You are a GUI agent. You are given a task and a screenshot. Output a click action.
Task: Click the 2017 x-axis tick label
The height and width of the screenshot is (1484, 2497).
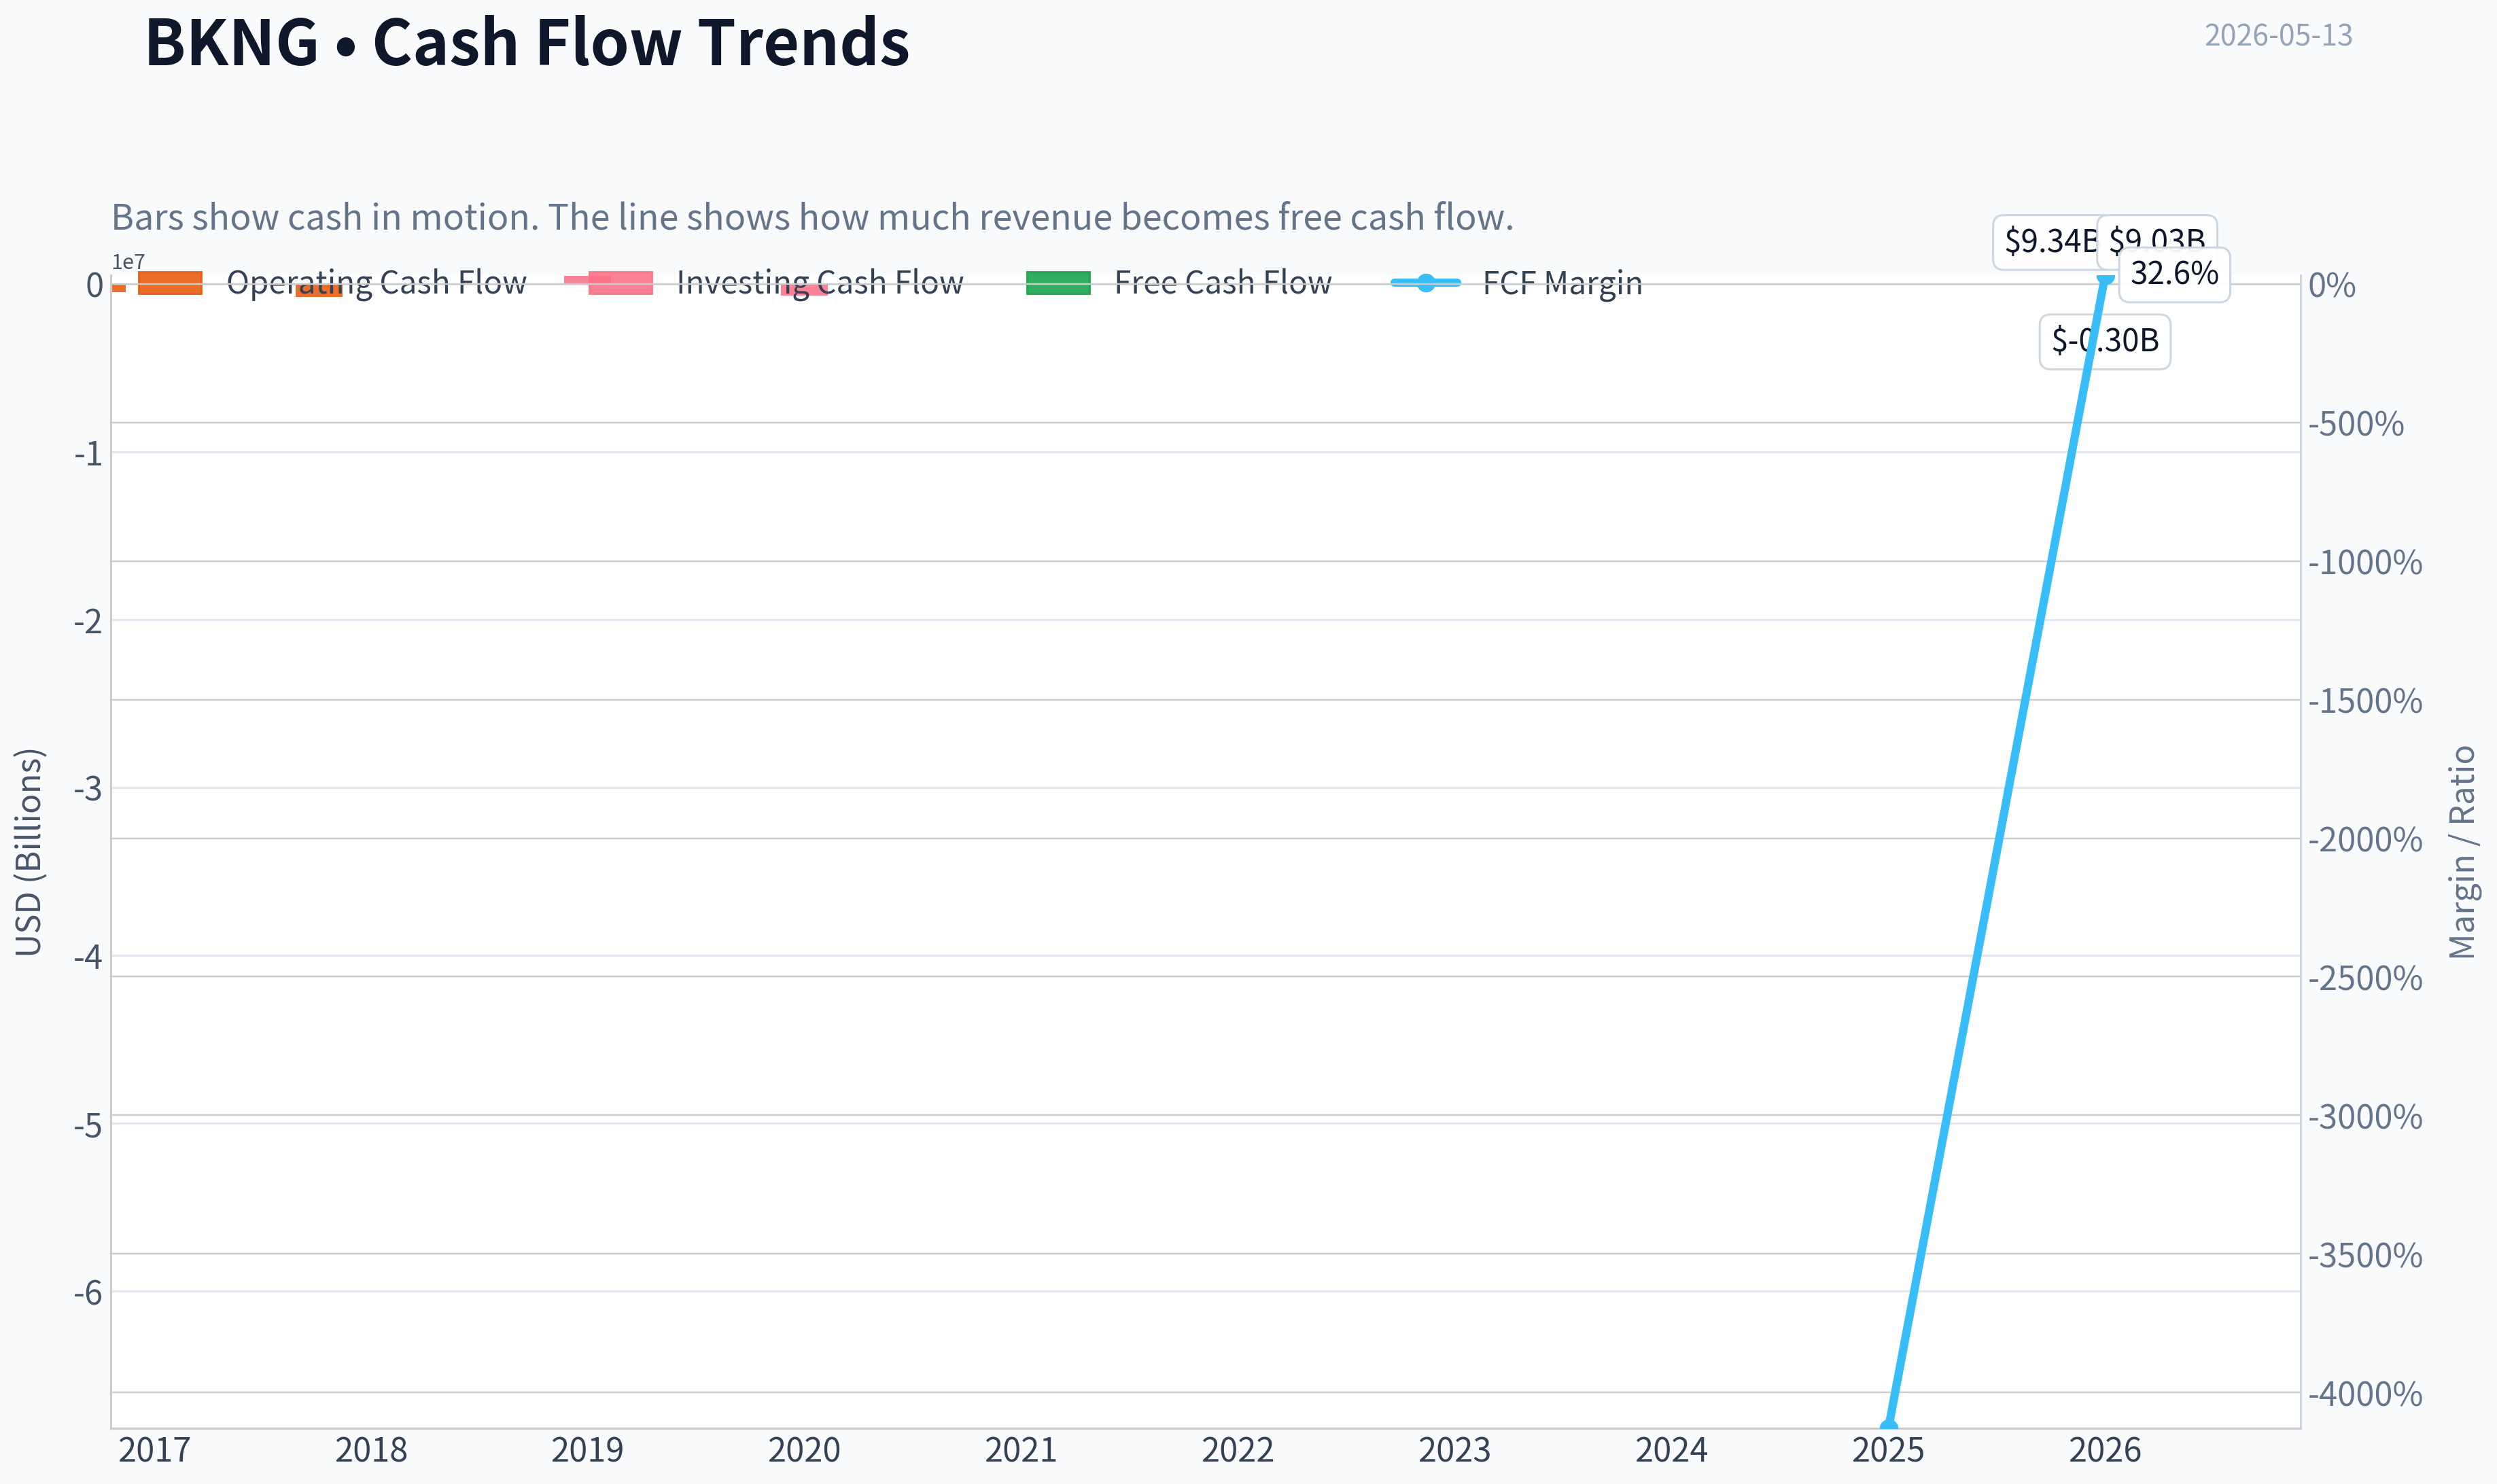pyautogui.click(x=154, y=1450)
